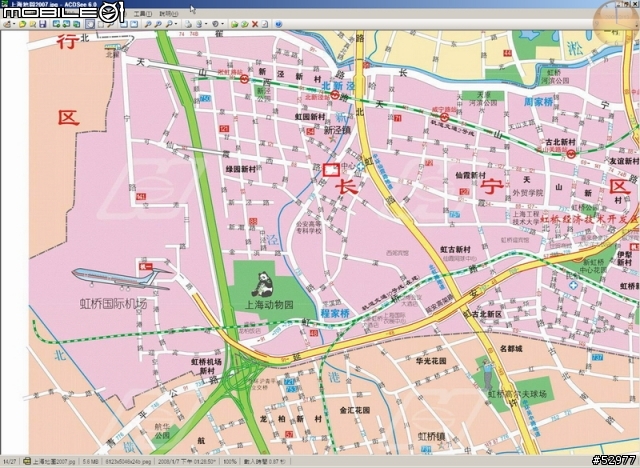Click the image dimensions status entry
The image size is (640, 468).
128,461
